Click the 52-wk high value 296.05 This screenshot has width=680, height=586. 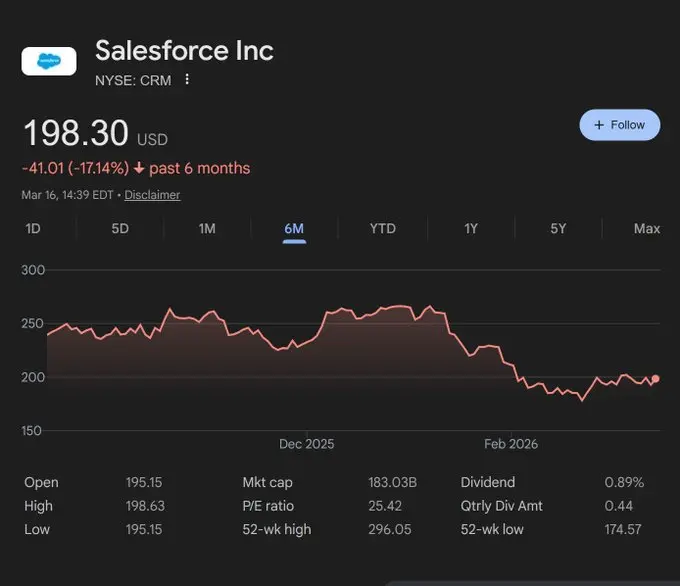point(390,529)
